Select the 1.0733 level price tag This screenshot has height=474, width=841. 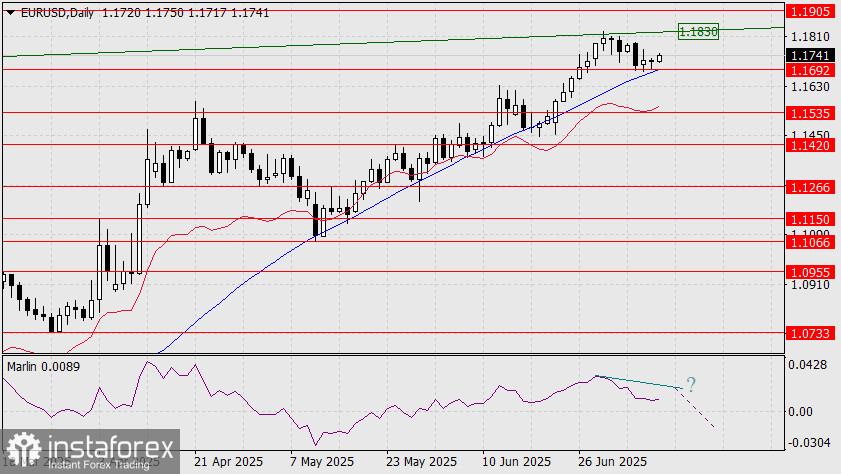coord(810,334)
